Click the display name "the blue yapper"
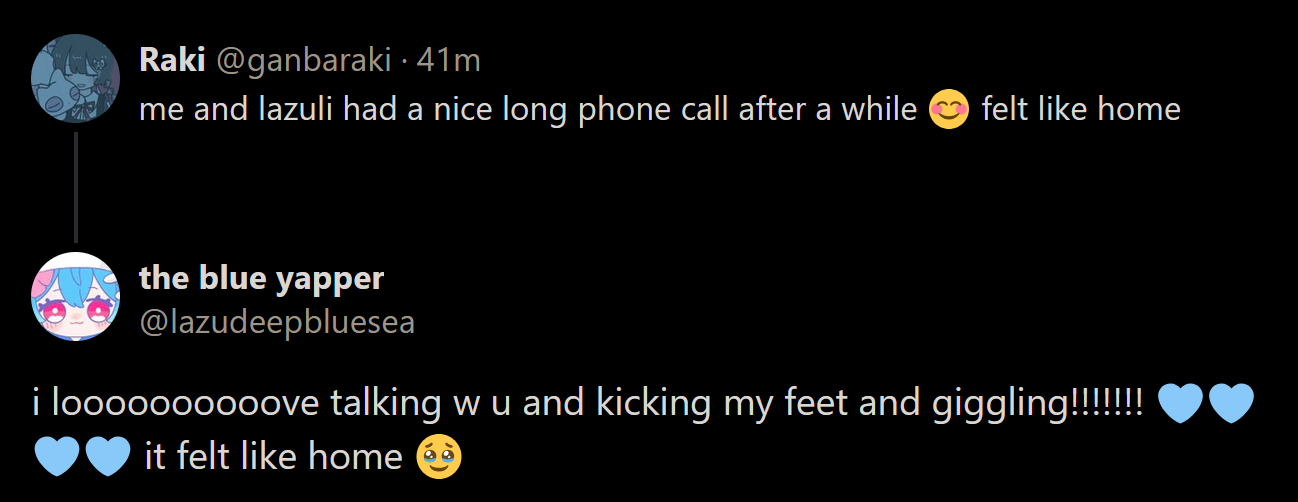Image resolution: width=1298 pixels, height=502 pixels. 261,278
